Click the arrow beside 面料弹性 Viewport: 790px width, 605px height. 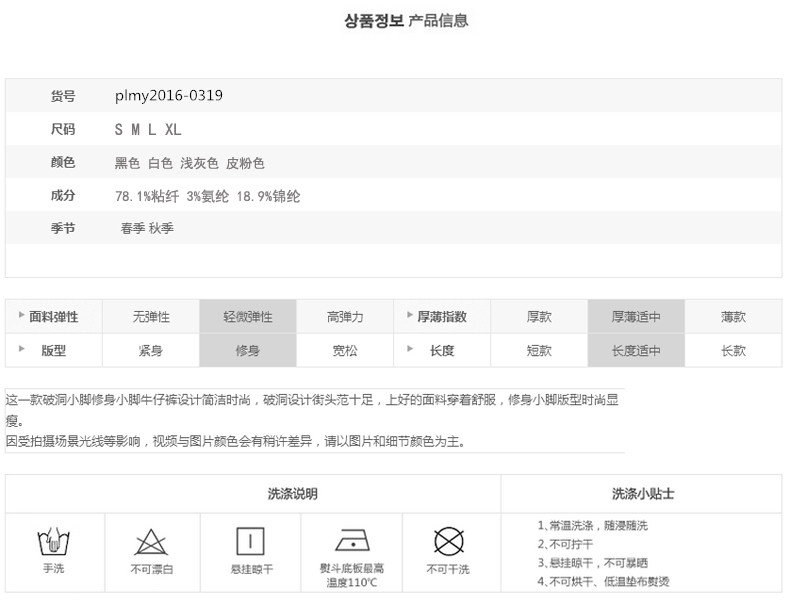(22, 316)
